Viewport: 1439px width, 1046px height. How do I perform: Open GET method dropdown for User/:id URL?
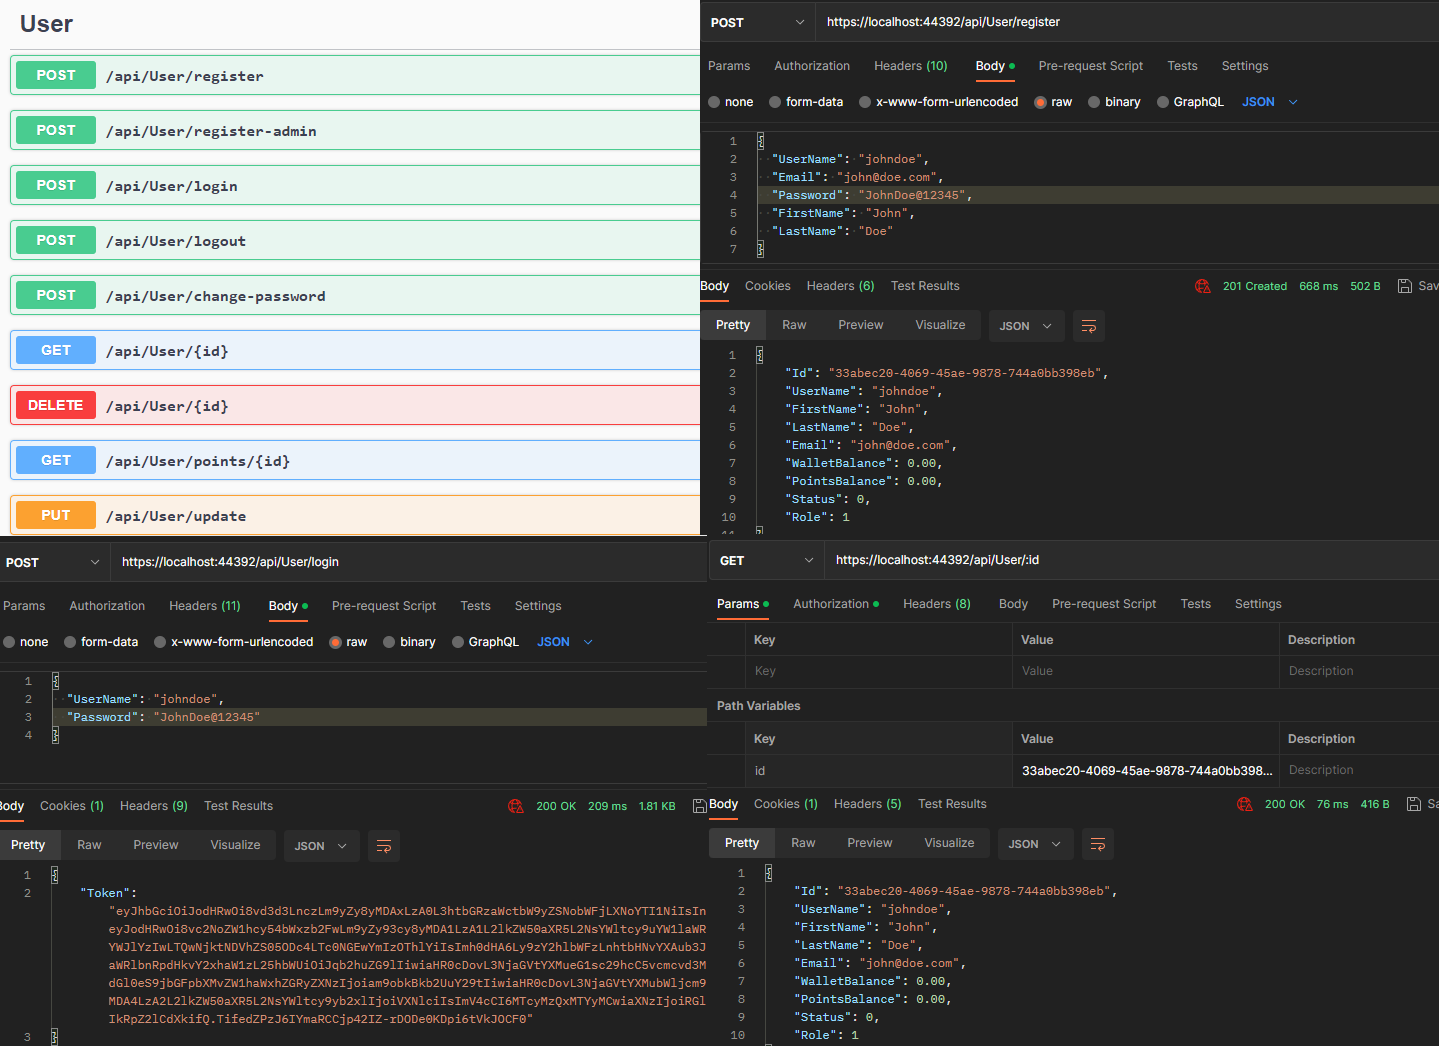[x=767, y=560]
